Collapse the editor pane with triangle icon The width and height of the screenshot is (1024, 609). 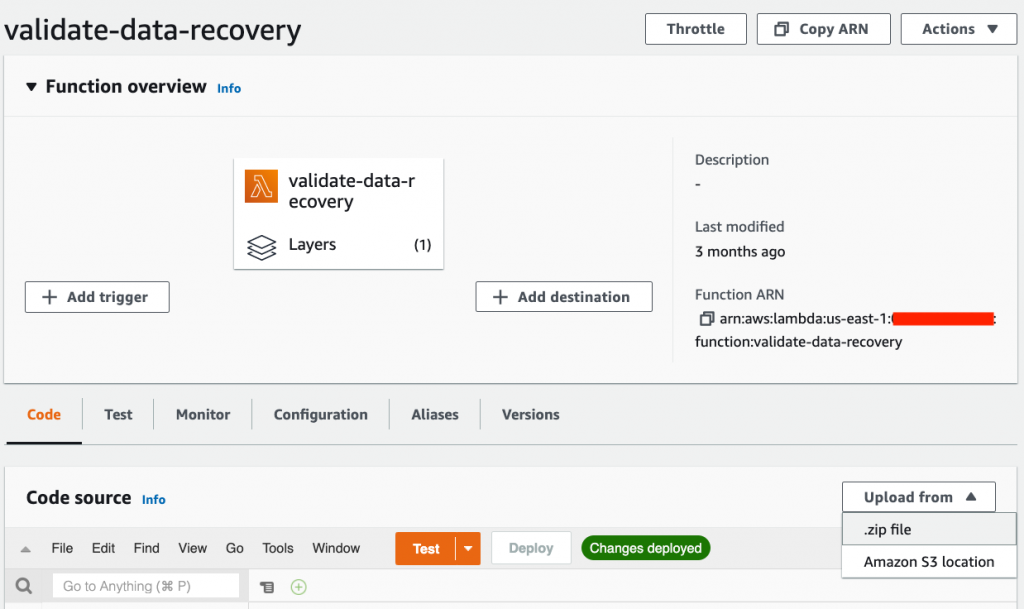pyautogui.click(x=24, y=548)
